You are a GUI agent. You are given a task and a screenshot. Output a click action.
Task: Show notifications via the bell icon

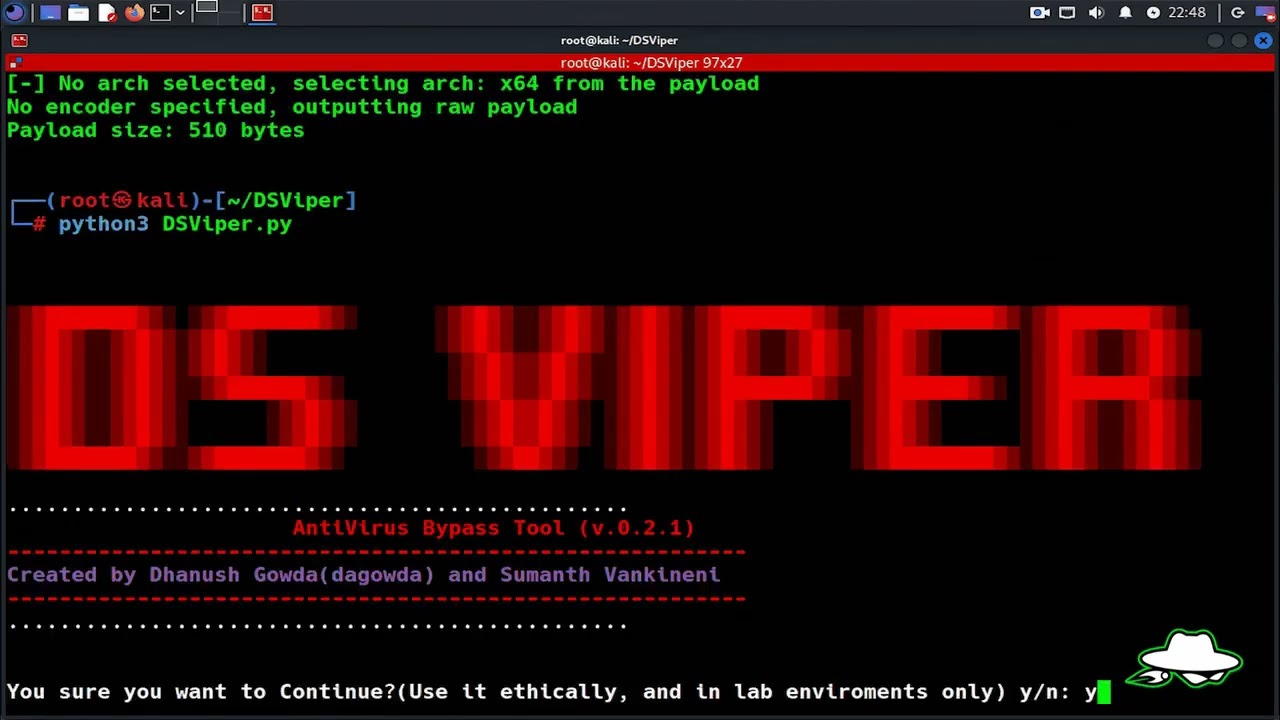[x=1125, y=13]
